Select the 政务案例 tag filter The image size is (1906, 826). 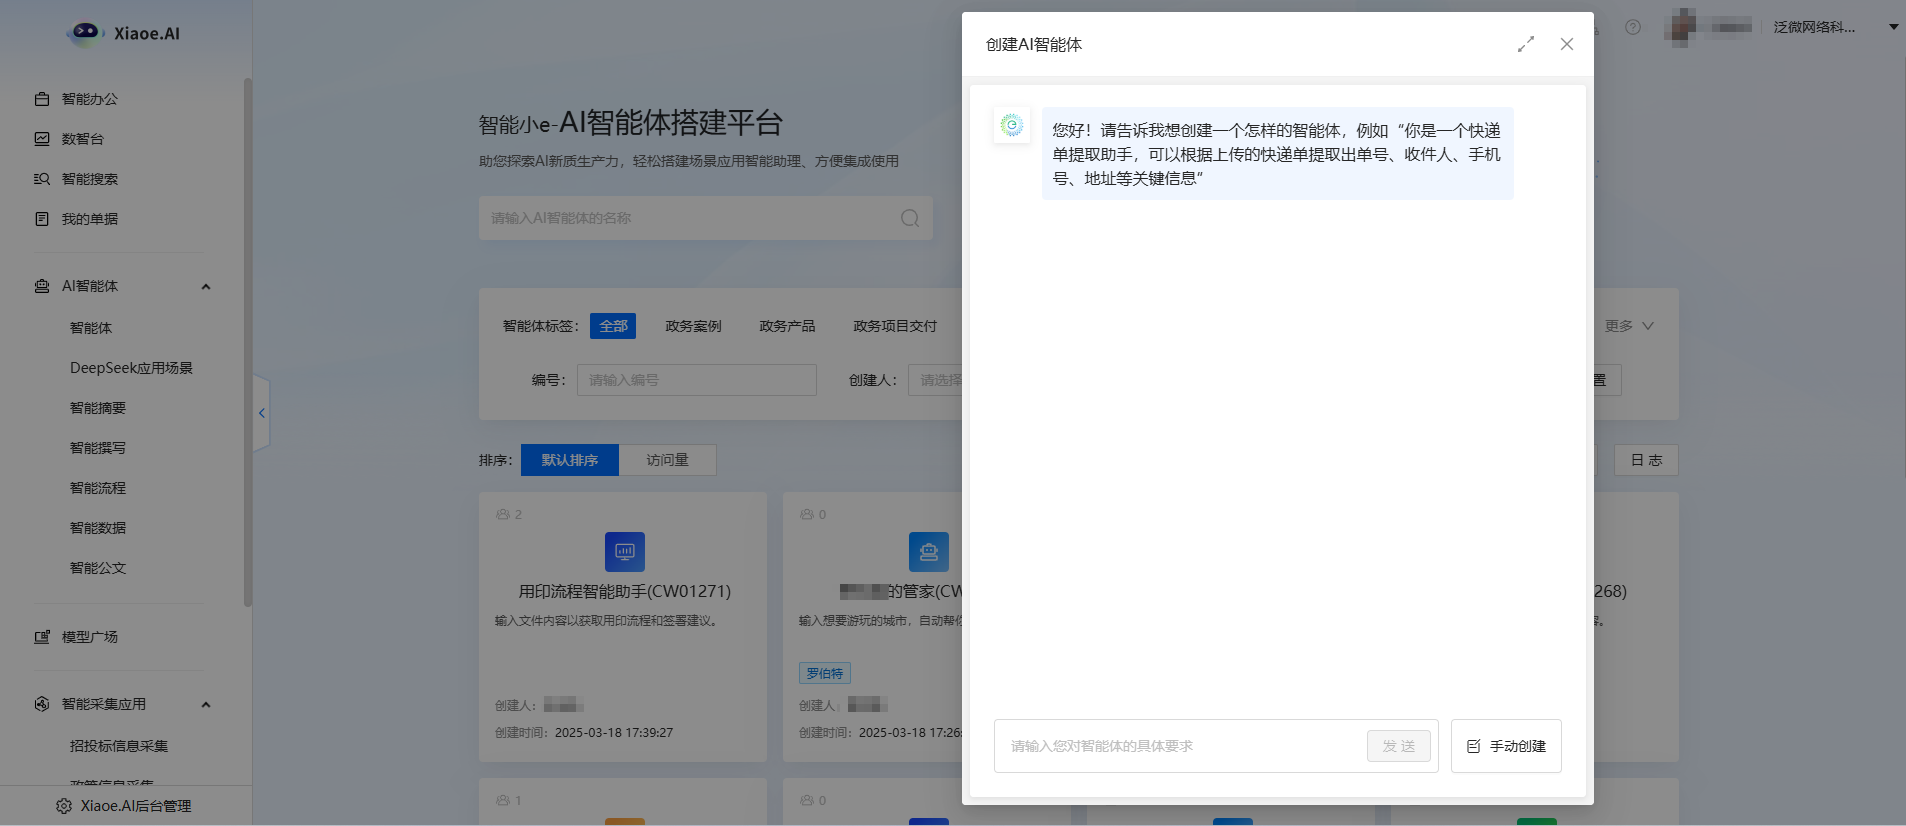click(x=693, y=326)
